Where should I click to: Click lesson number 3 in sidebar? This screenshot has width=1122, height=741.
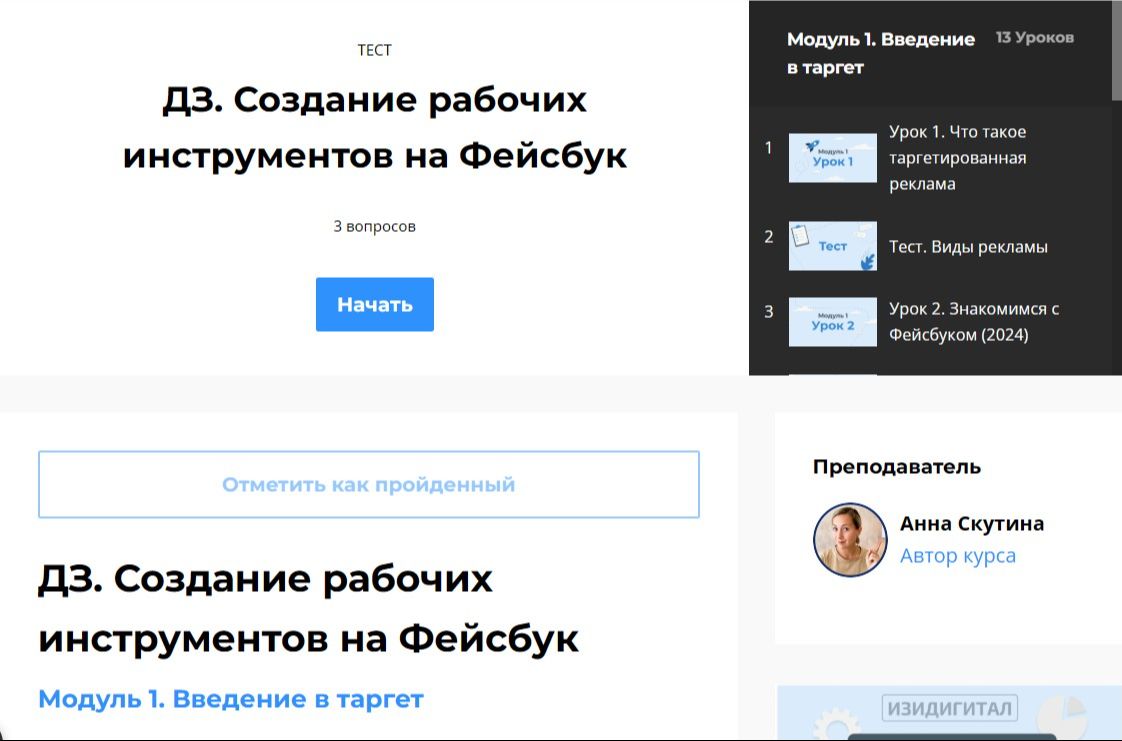769,312
